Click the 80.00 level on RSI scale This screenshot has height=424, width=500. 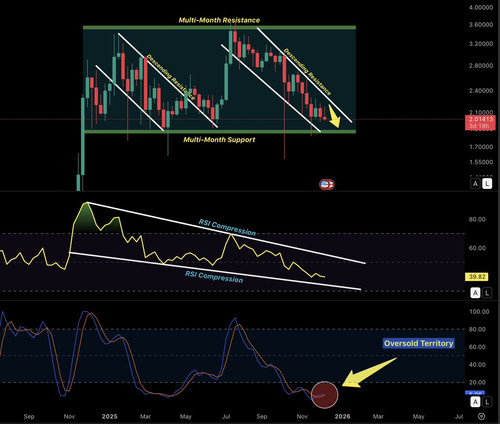(x=477, y=219)
